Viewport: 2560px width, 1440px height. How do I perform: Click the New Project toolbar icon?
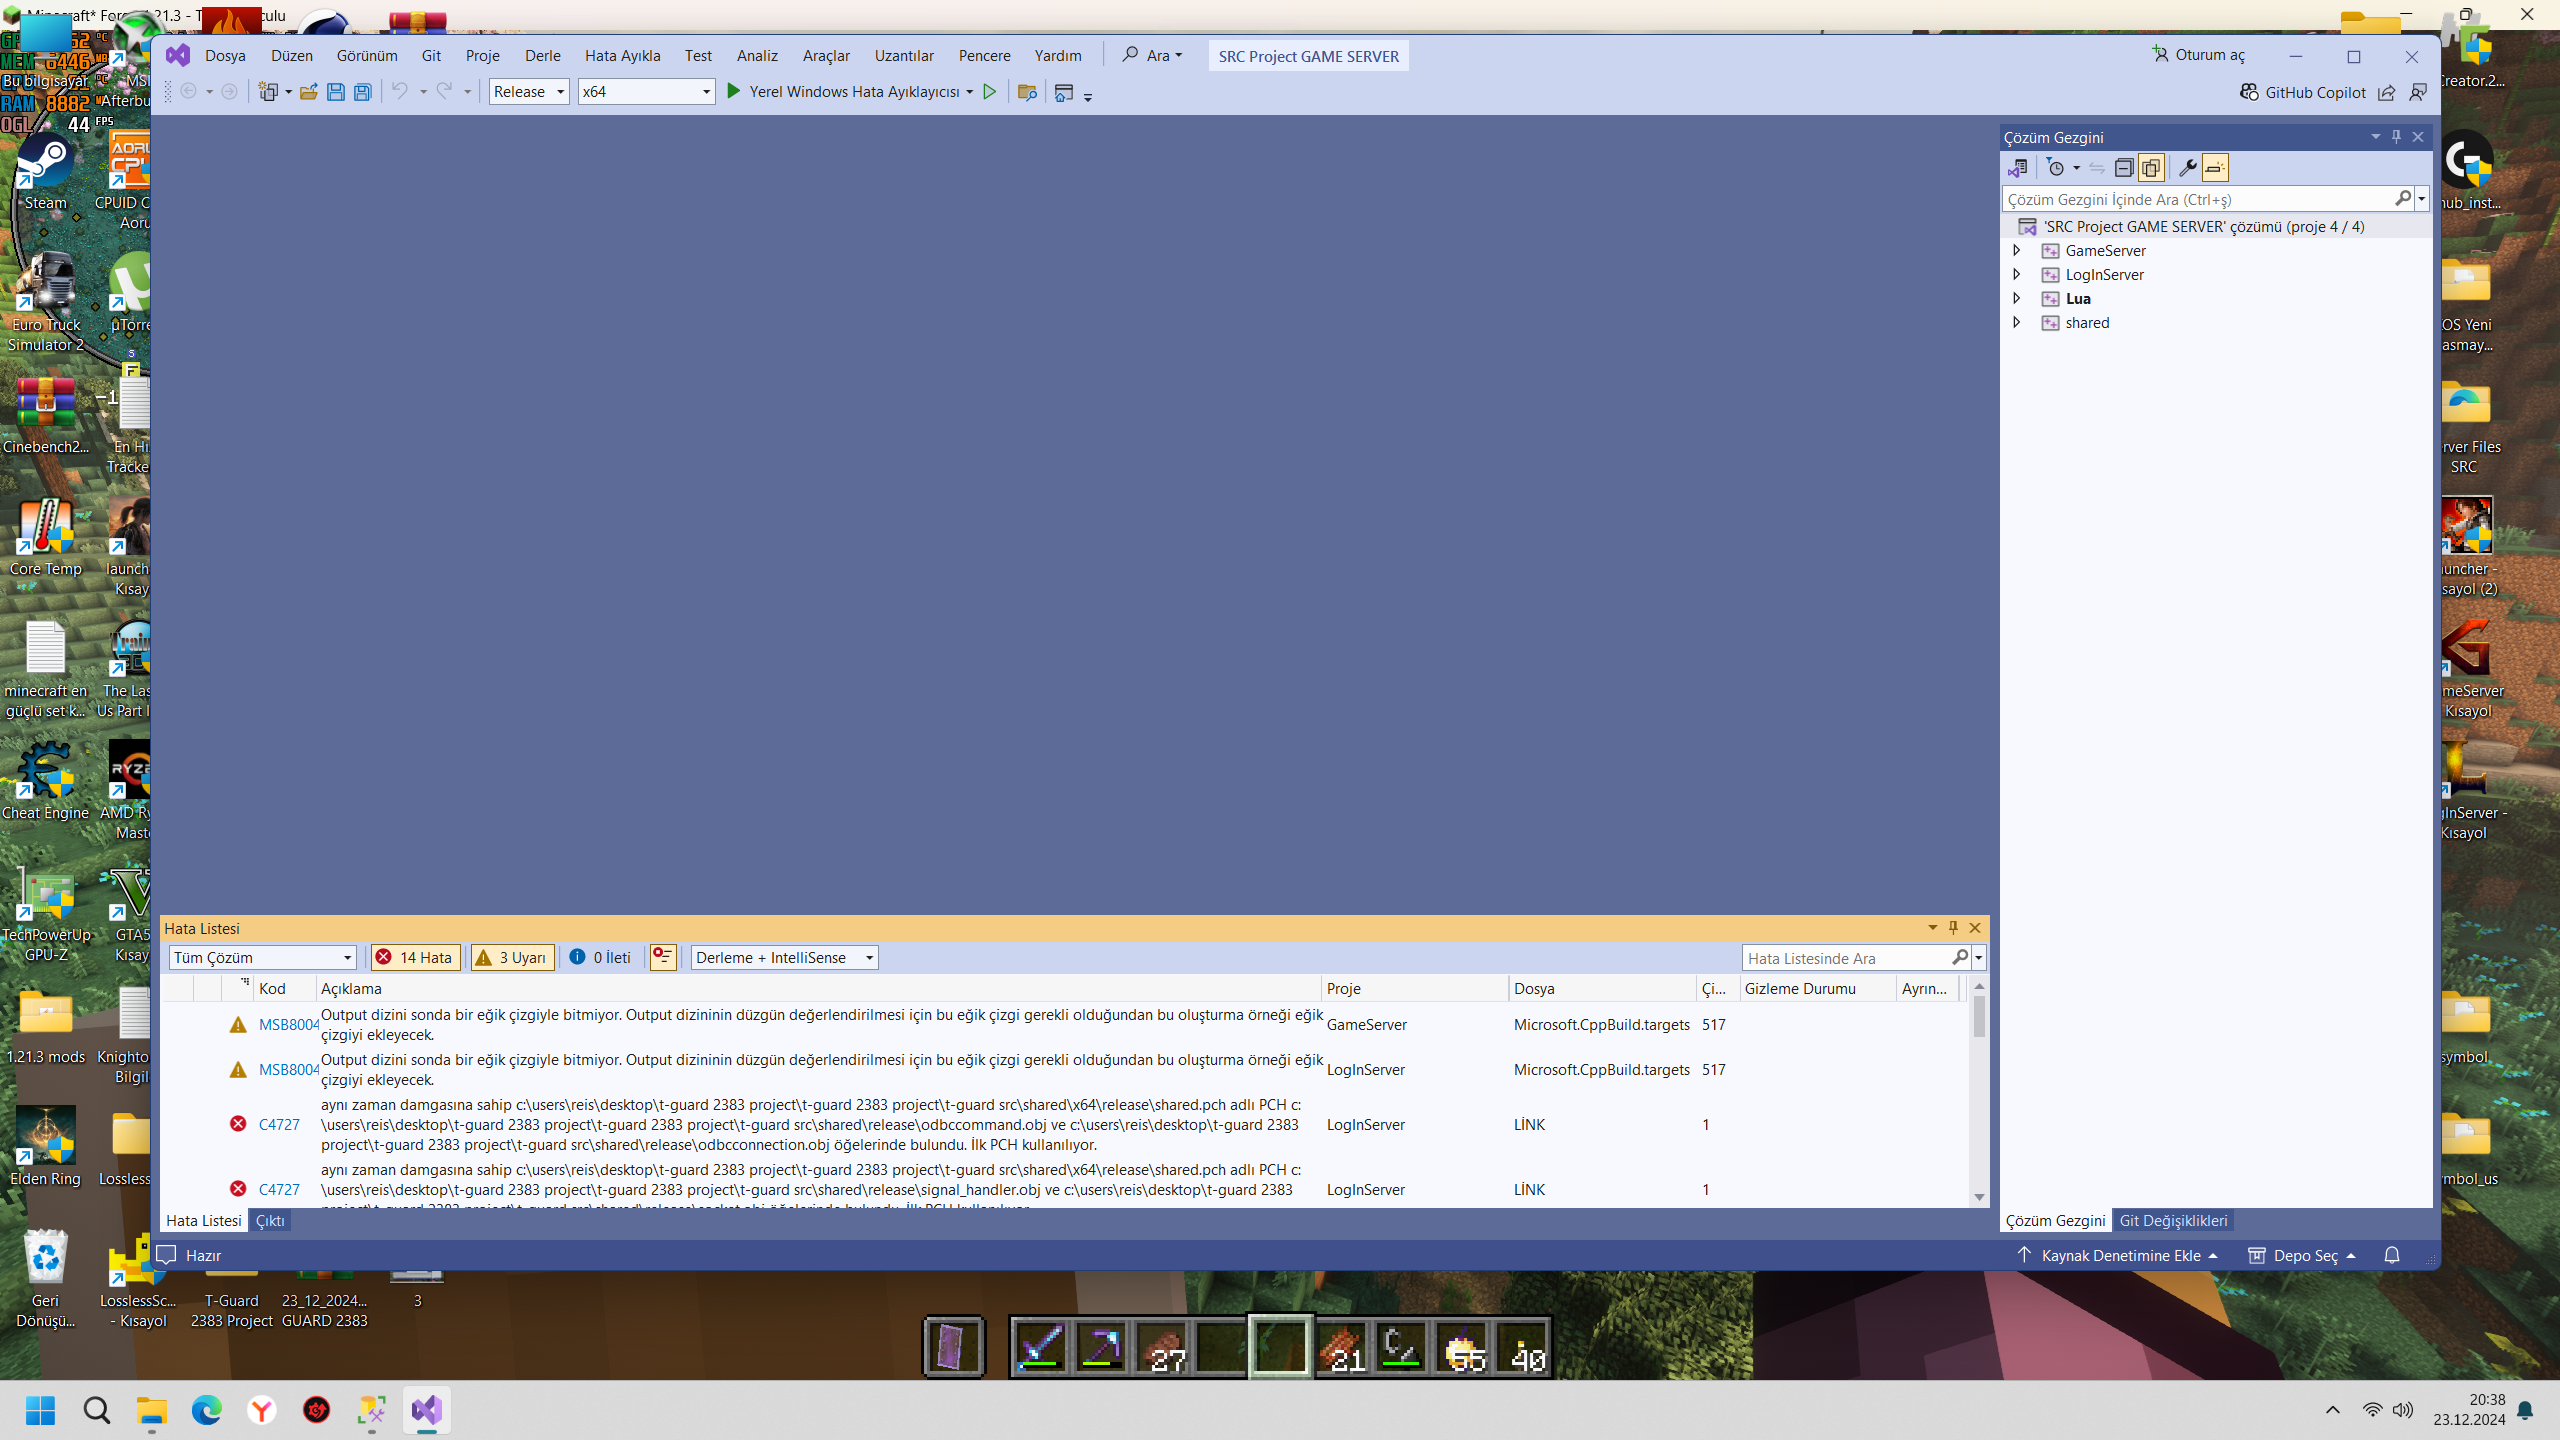coord(268,92)
